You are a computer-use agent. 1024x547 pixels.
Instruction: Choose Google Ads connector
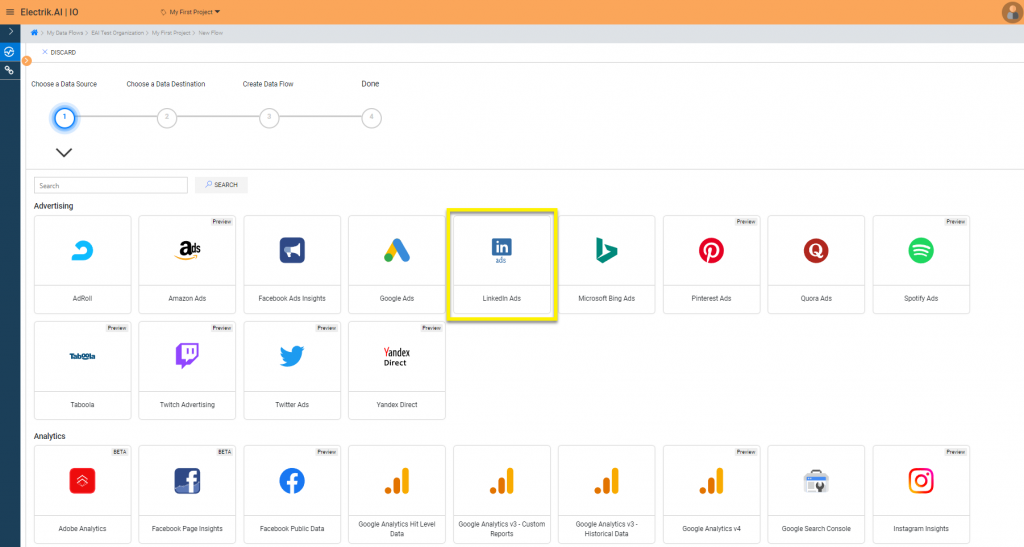[397, 264]
